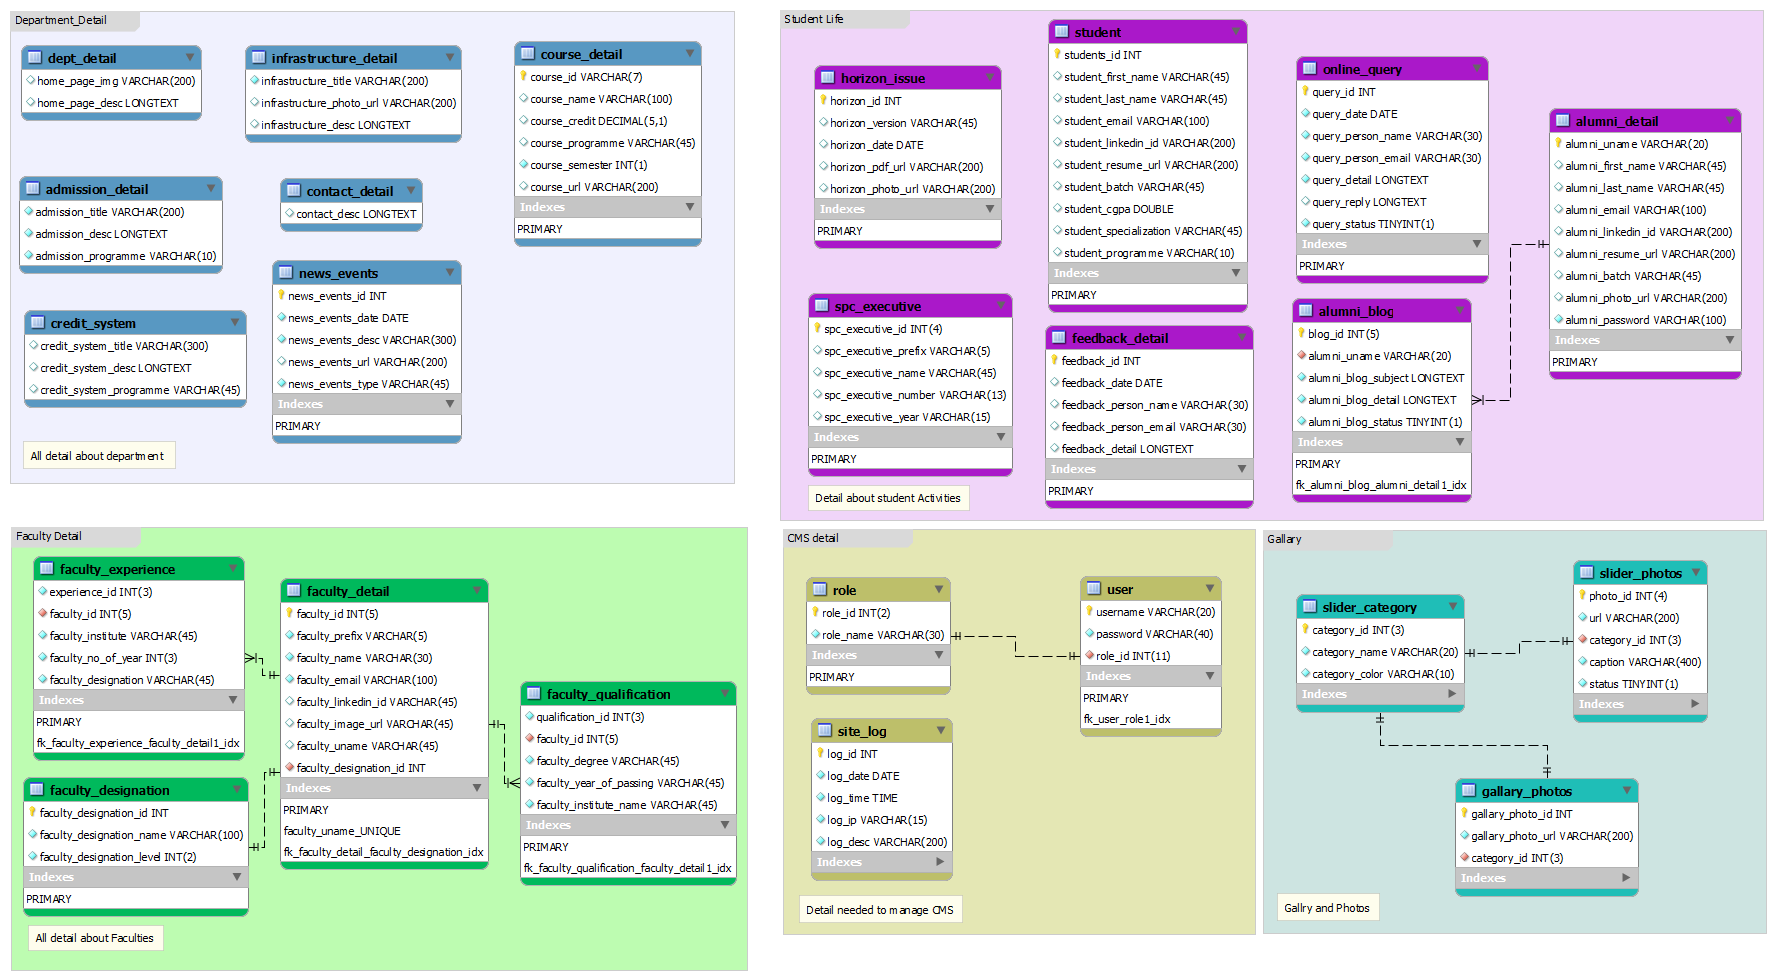Collapse the feedback_detail table header arrow
The image size is (1776, 980).
pyautogui.click(x=1241, y=338)
